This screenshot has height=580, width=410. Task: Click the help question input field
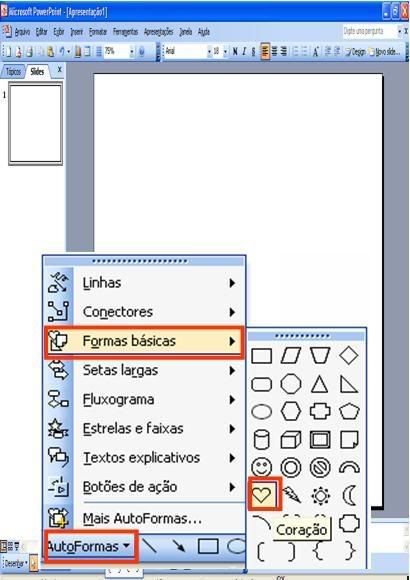pos(369,31)
